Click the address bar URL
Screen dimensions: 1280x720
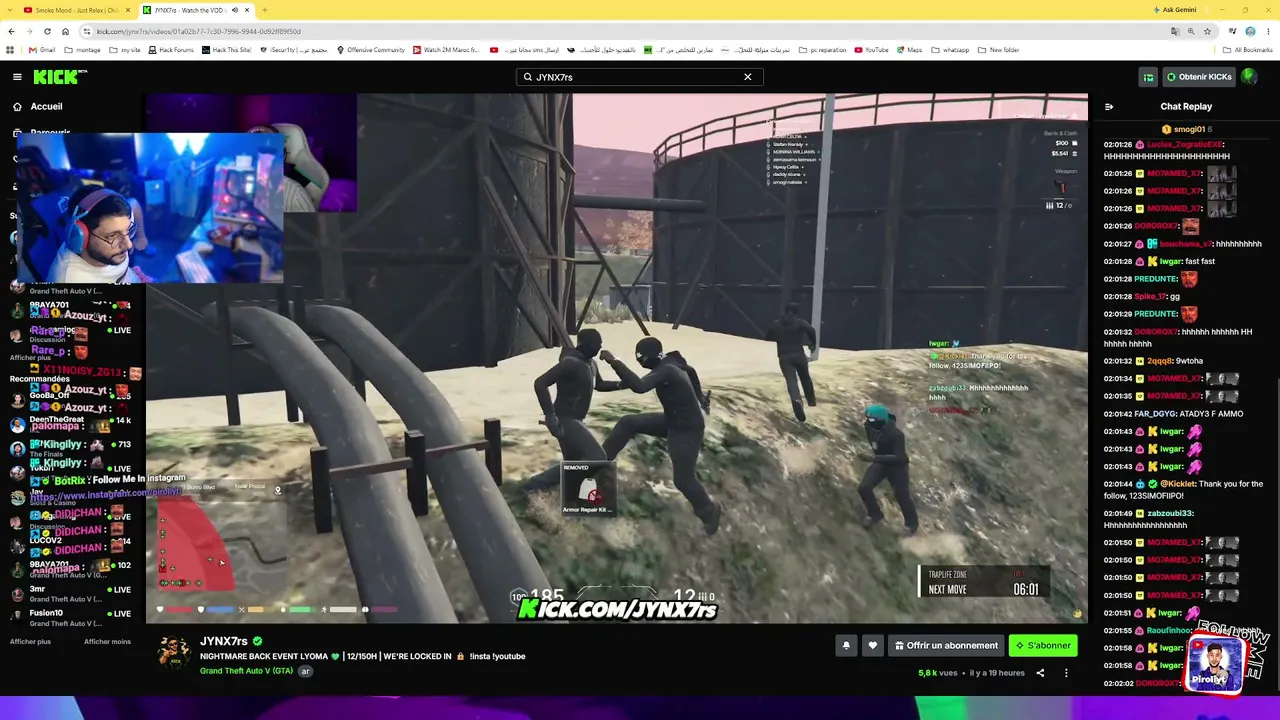pyautogui.click(x=198, y=32)
